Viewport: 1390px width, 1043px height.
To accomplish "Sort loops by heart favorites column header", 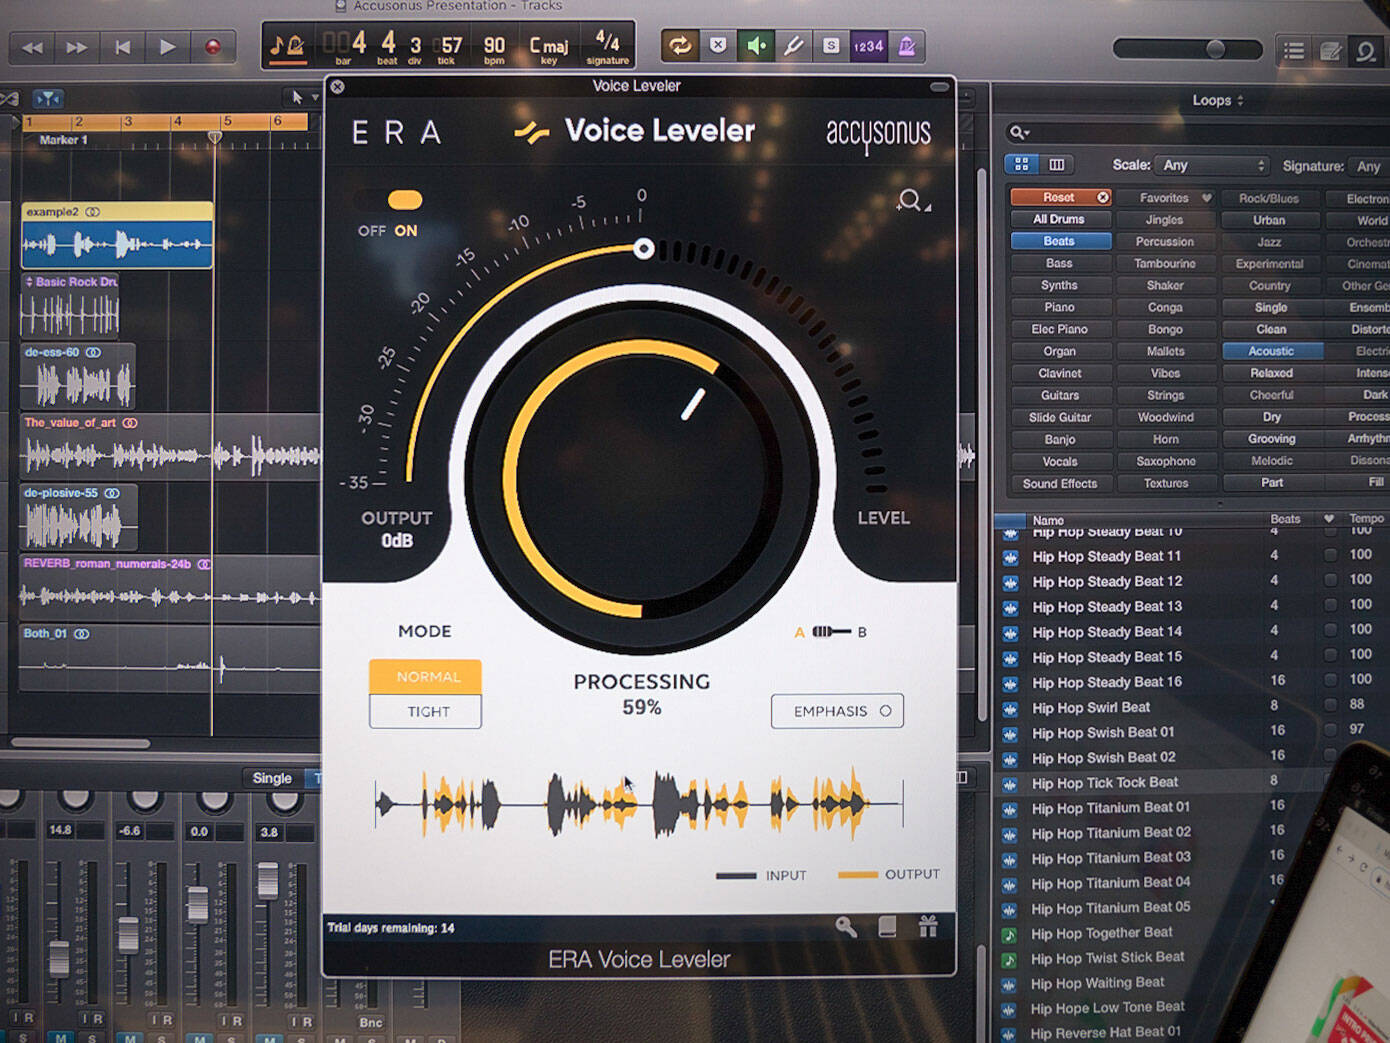I will [x=1329, y=518].
